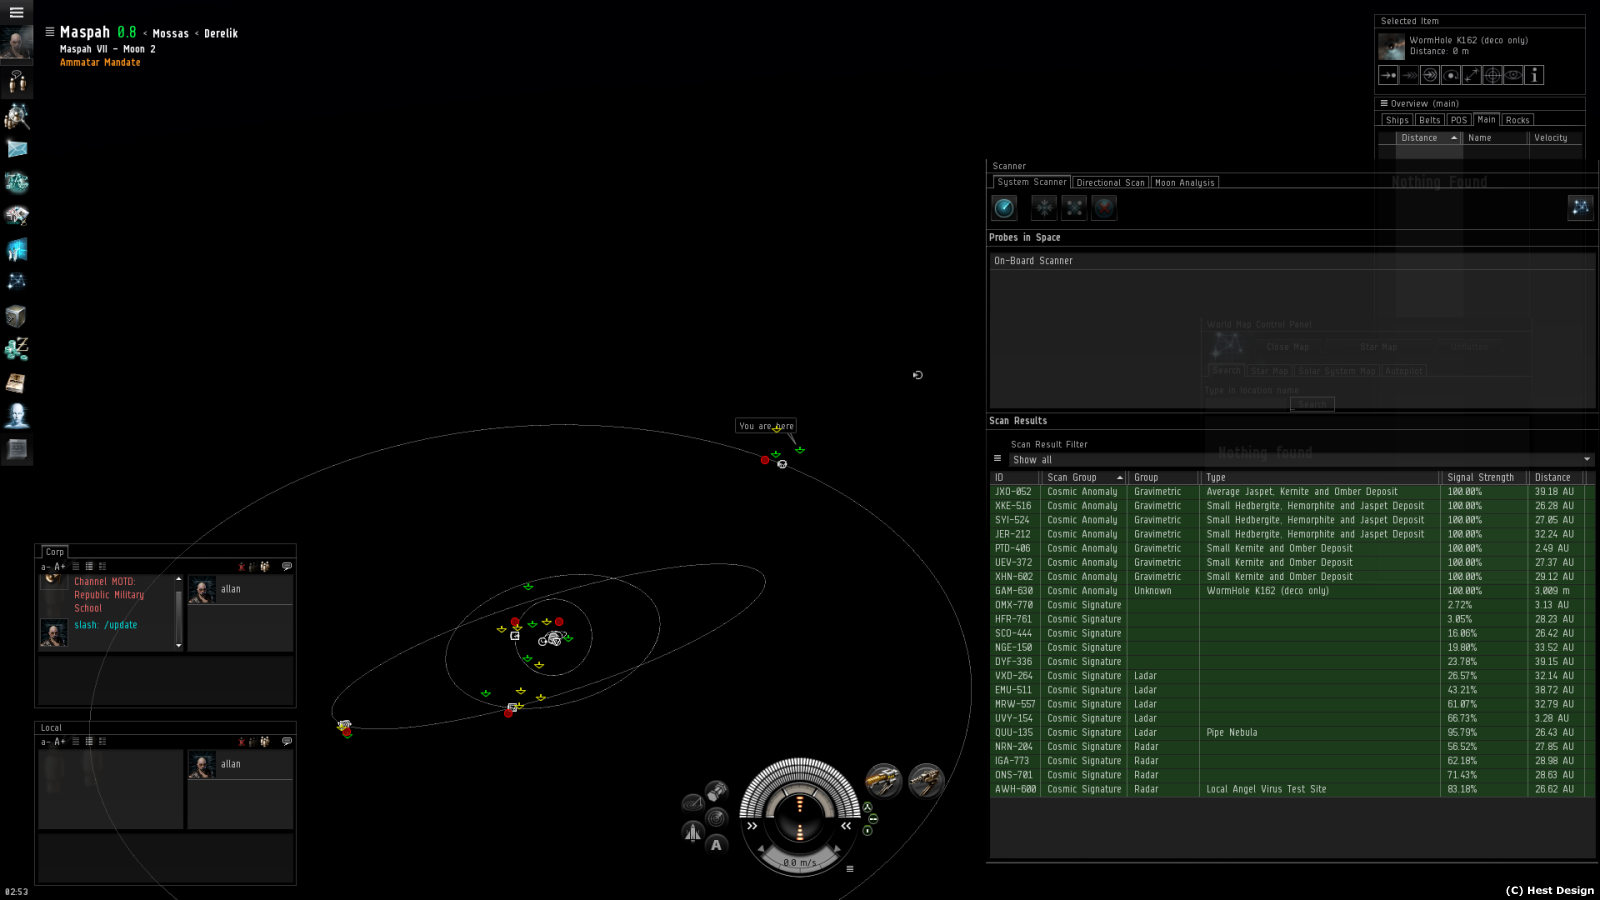Screen dimensions: 1600x900
Task: Open the cargo box Assets icon
Action: coord(17,316)
